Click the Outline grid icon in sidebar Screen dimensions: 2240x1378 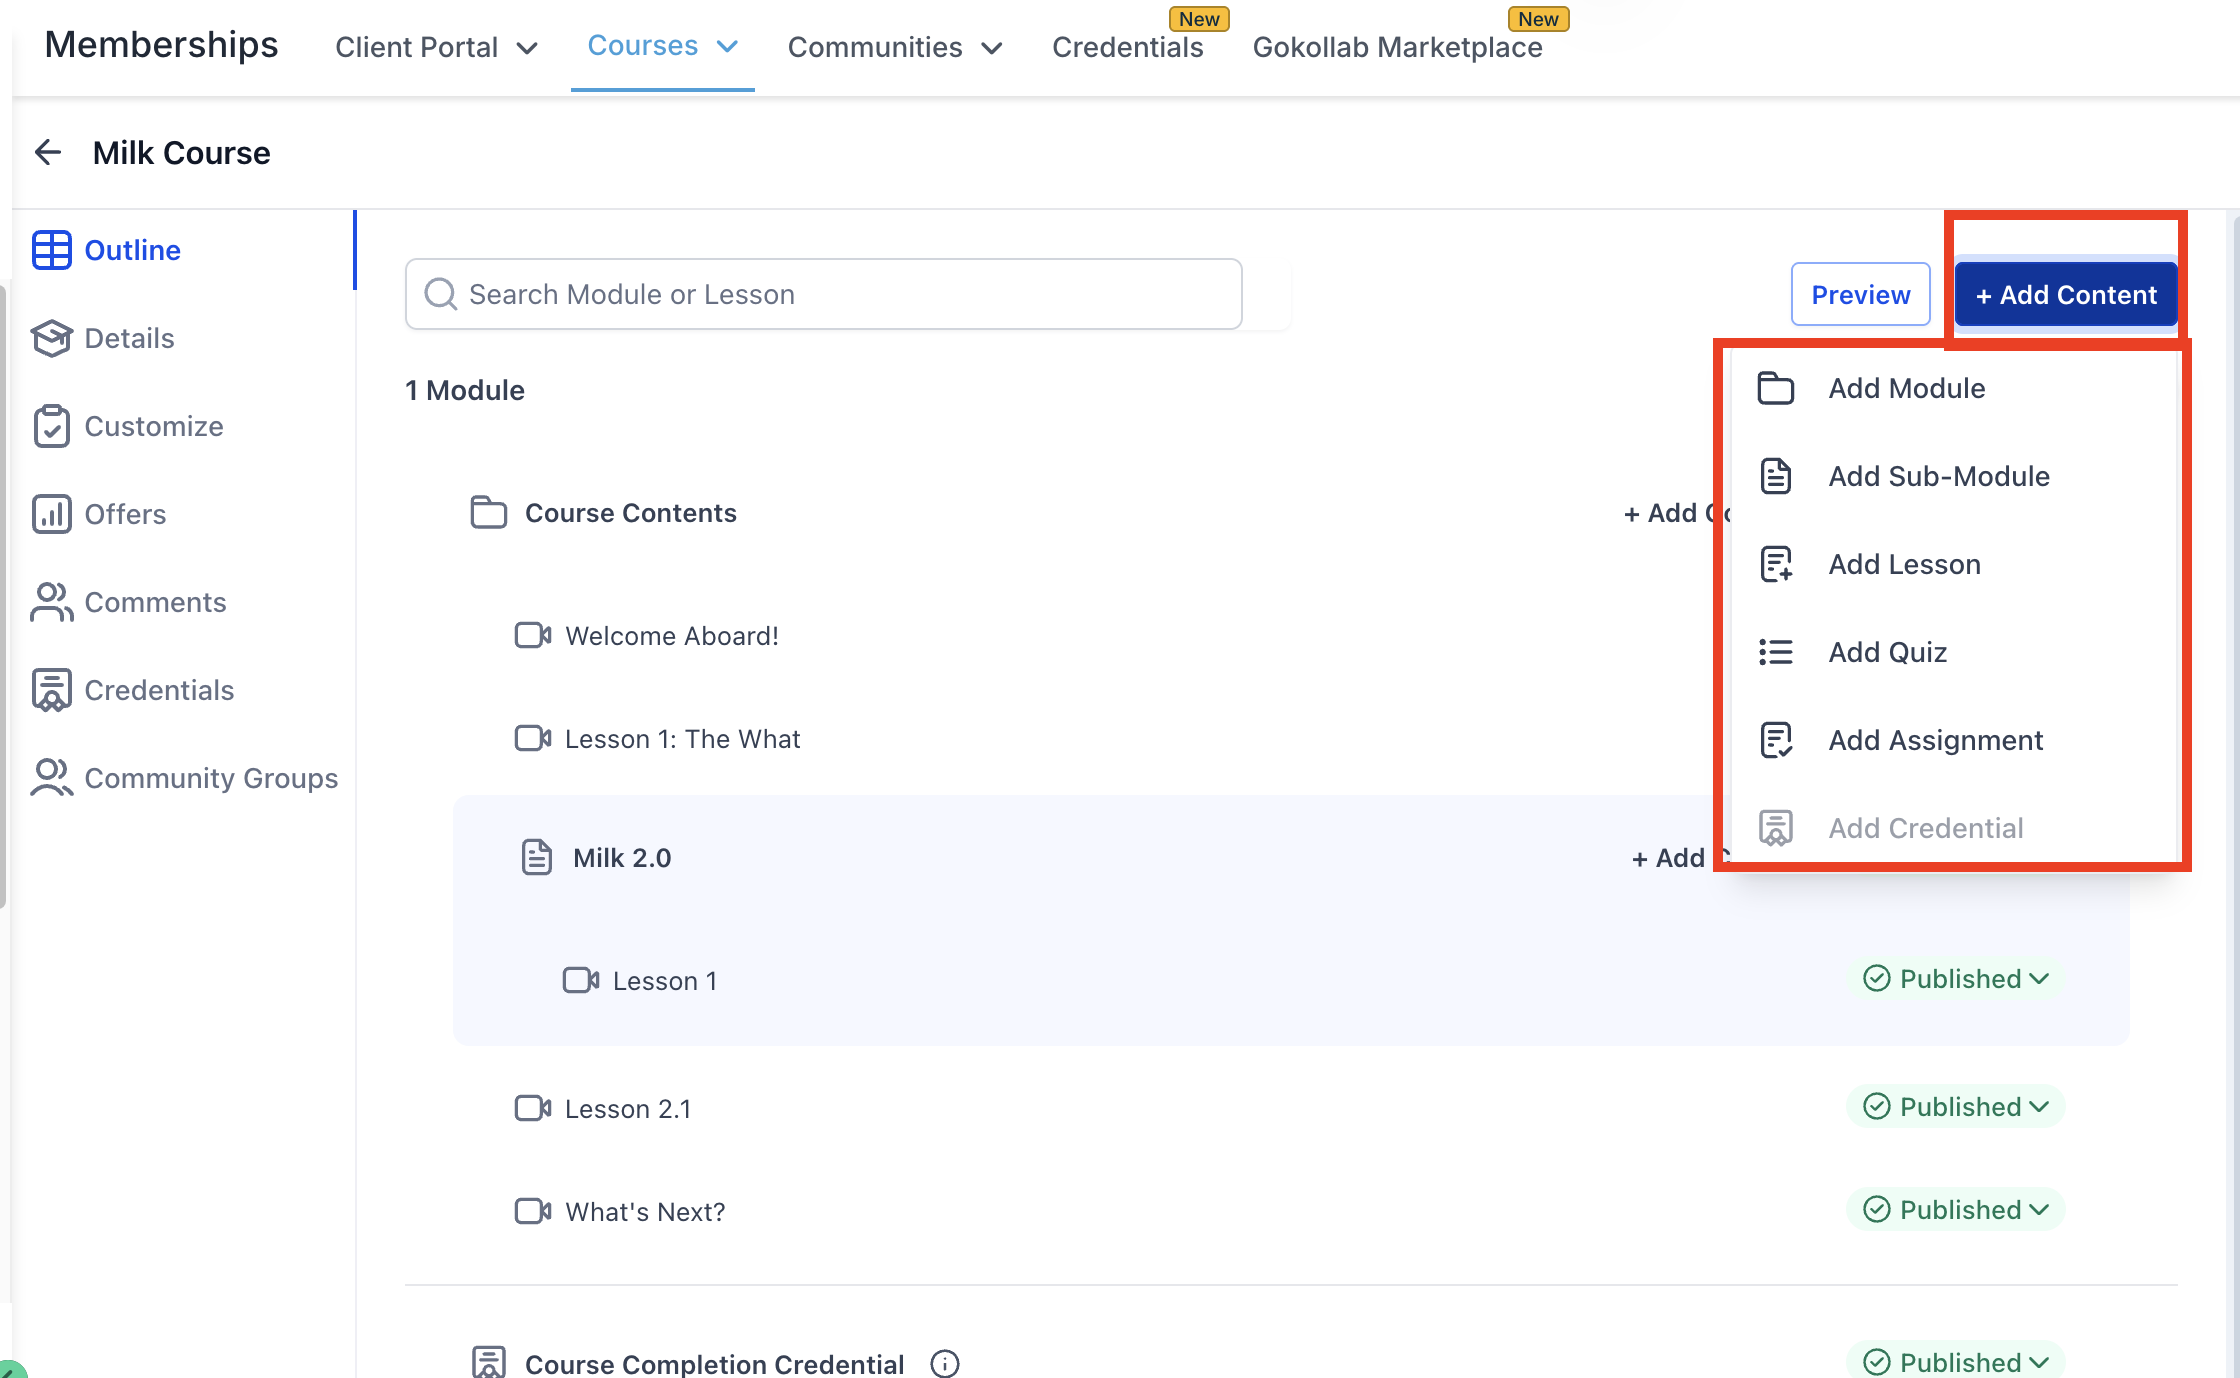click(51, 250)
